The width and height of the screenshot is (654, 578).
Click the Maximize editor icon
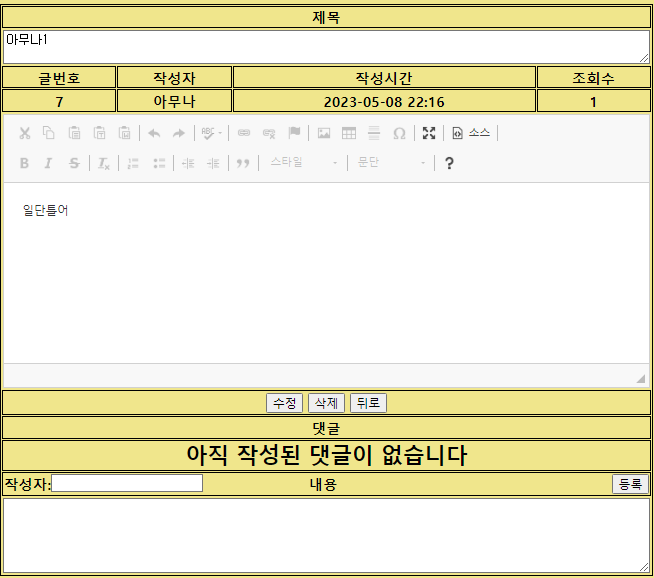(429, 133)
